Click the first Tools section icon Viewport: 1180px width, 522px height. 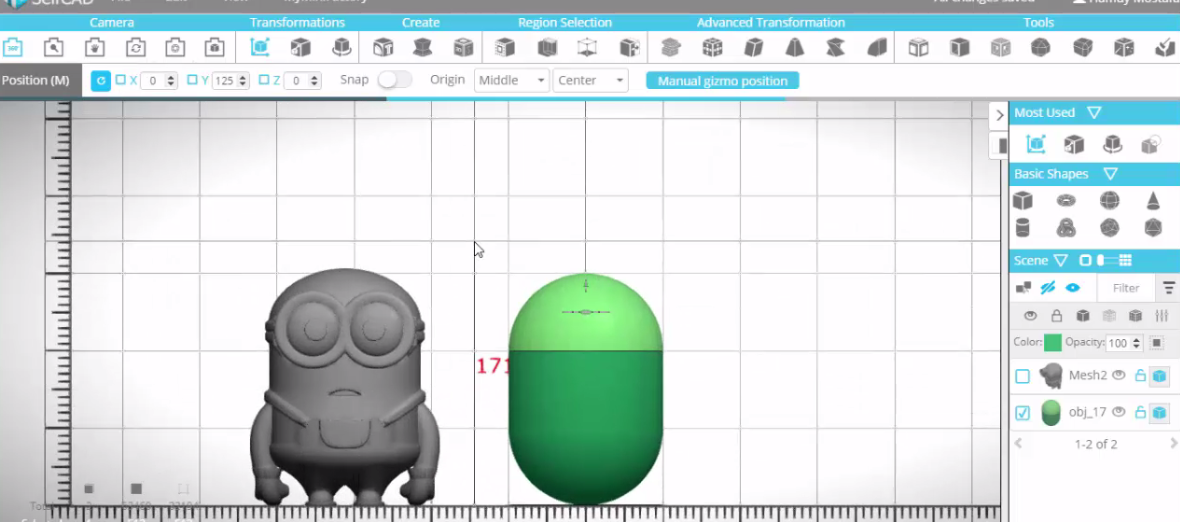918,47
